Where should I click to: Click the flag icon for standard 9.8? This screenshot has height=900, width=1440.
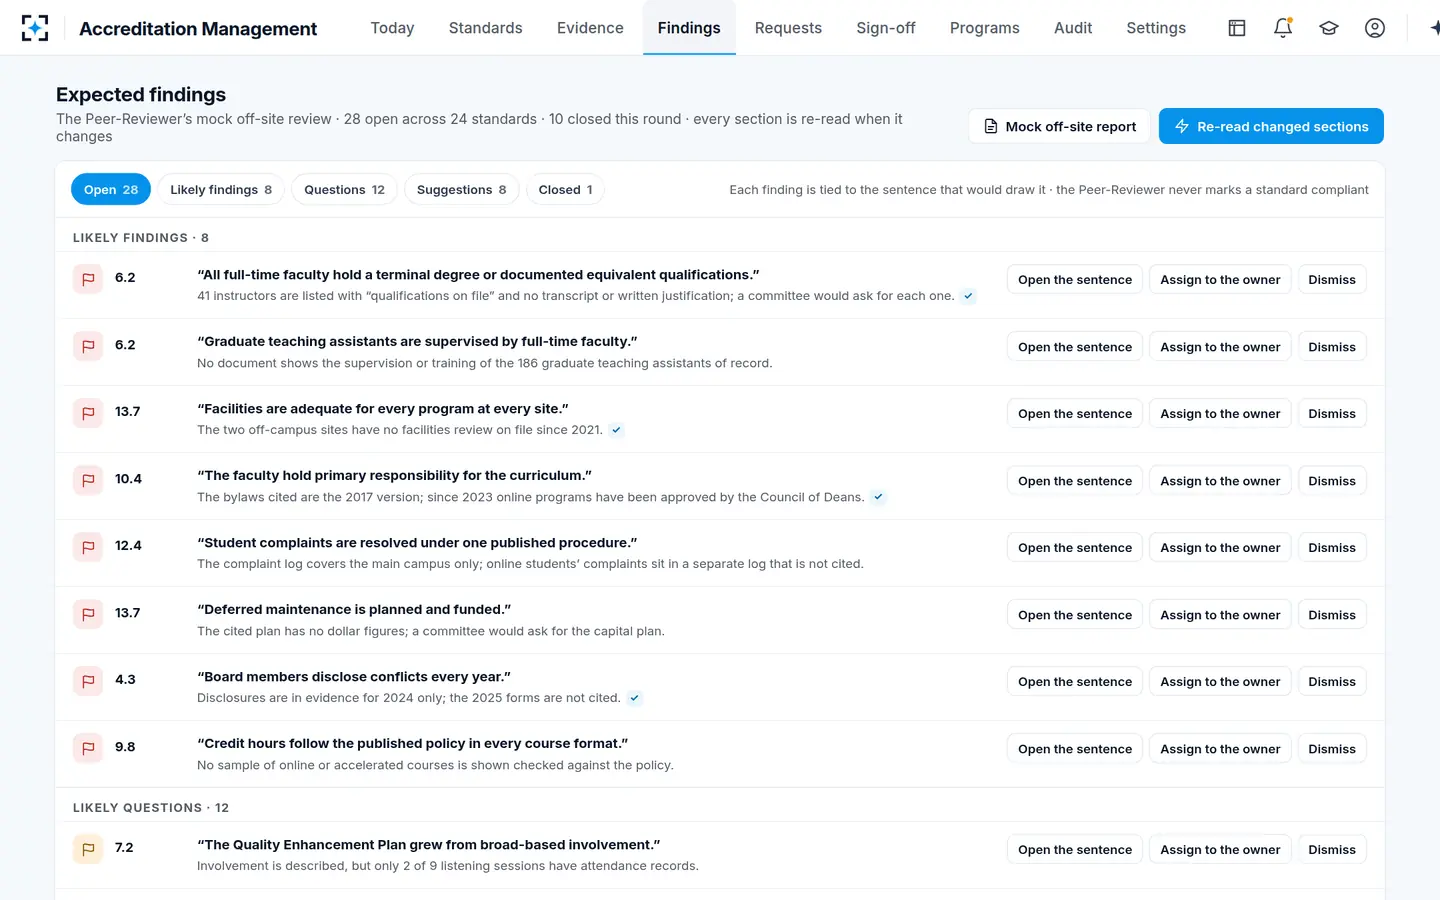coord(88,748)
